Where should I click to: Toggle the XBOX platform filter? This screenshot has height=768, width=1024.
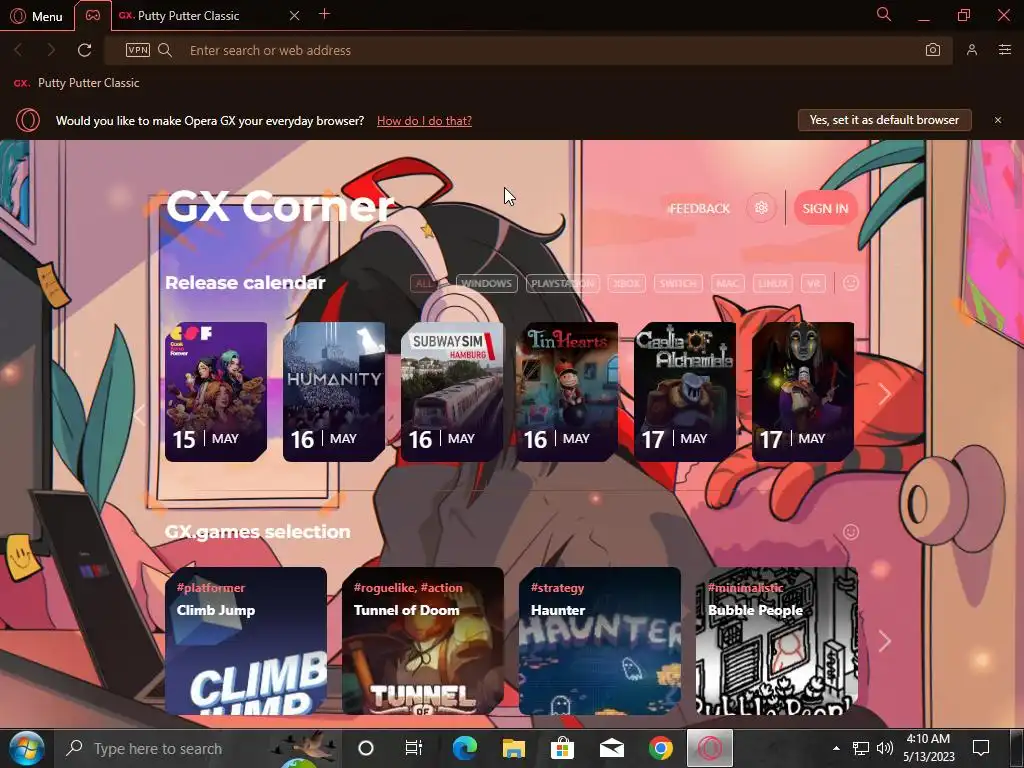pyautogui.click(x=626, y=283)
